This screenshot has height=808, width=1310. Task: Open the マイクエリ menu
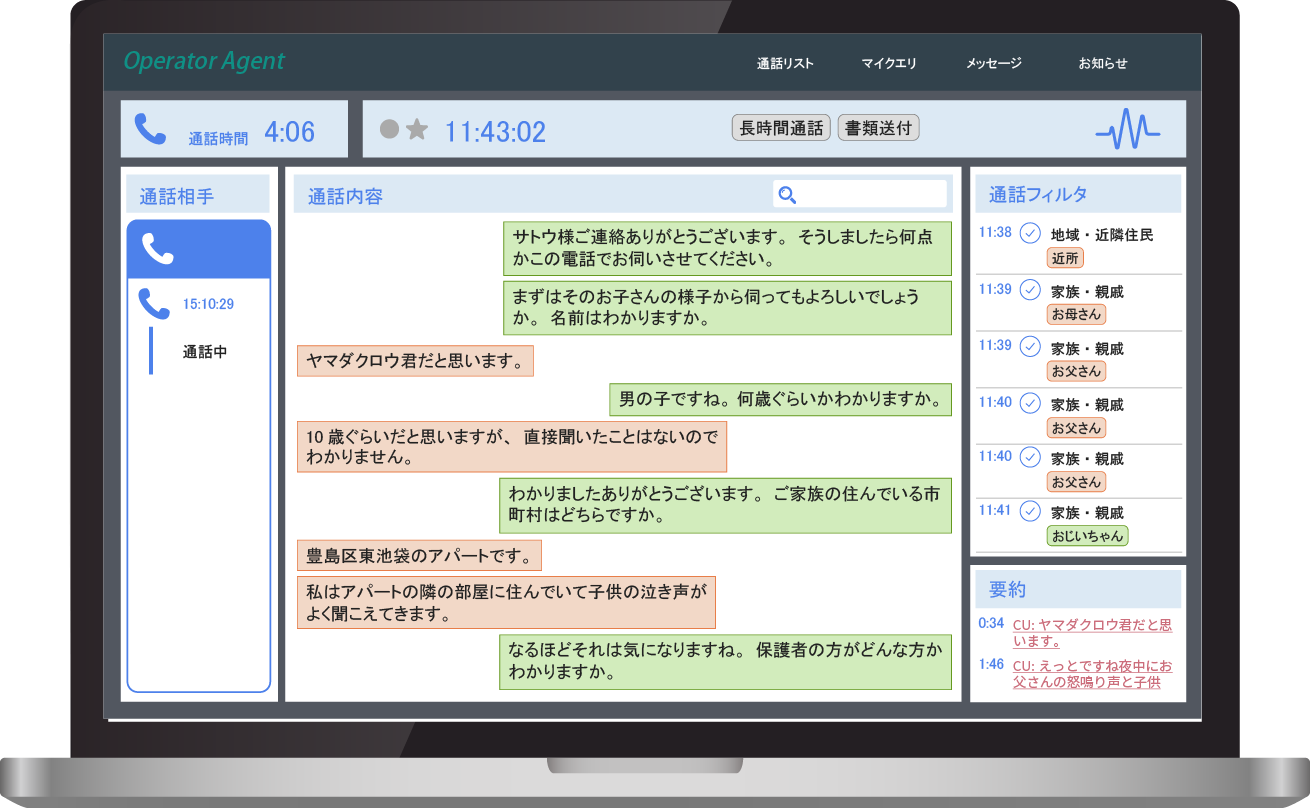tap(889, 64)
